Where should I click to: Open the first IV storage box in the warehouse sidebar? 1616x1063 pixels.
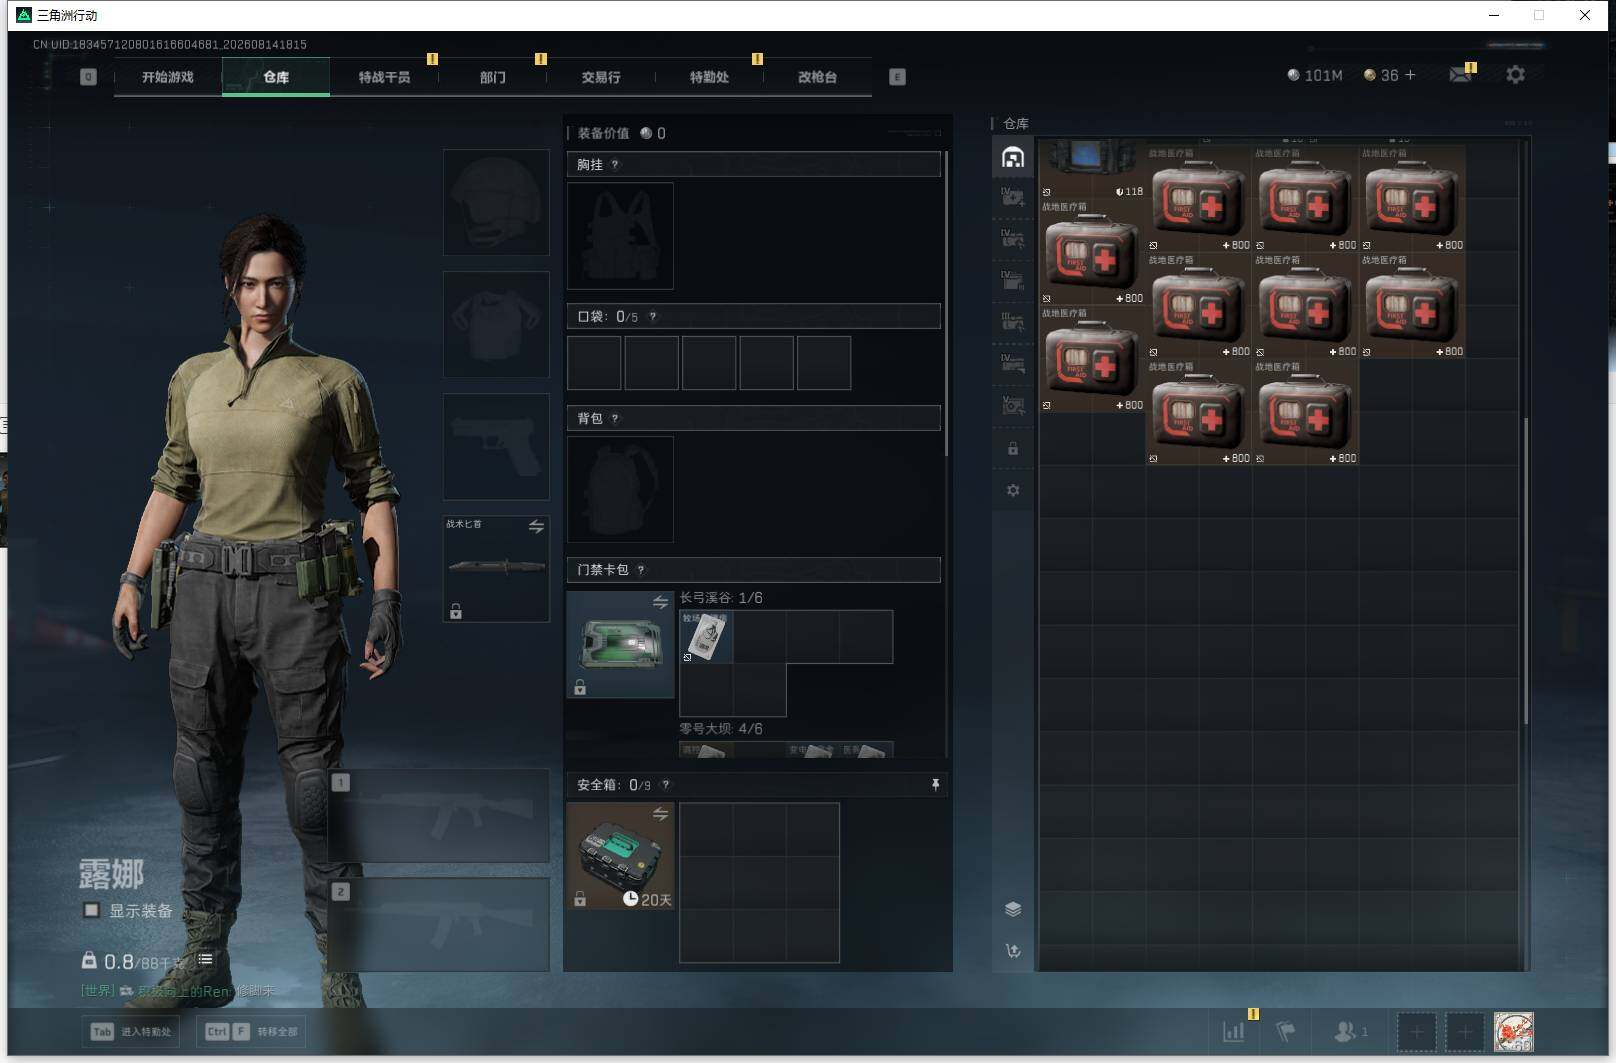pyautogui.click(x=1013, y=196)
